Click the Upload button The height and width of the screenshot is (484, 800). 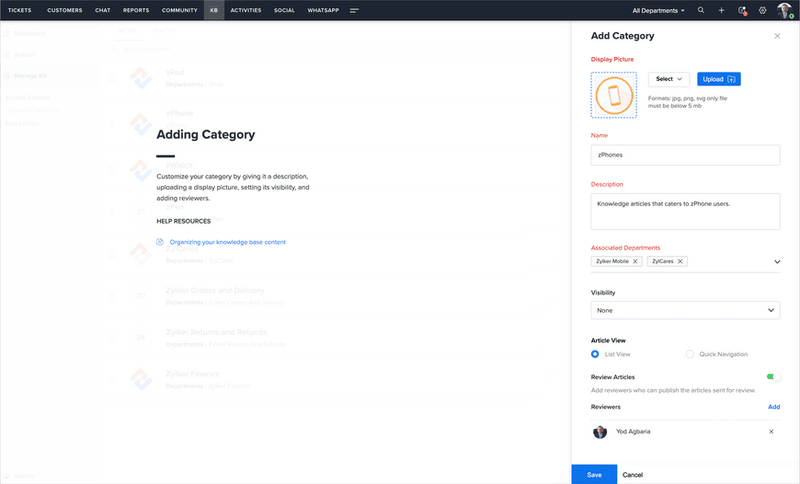click(718, 79)
